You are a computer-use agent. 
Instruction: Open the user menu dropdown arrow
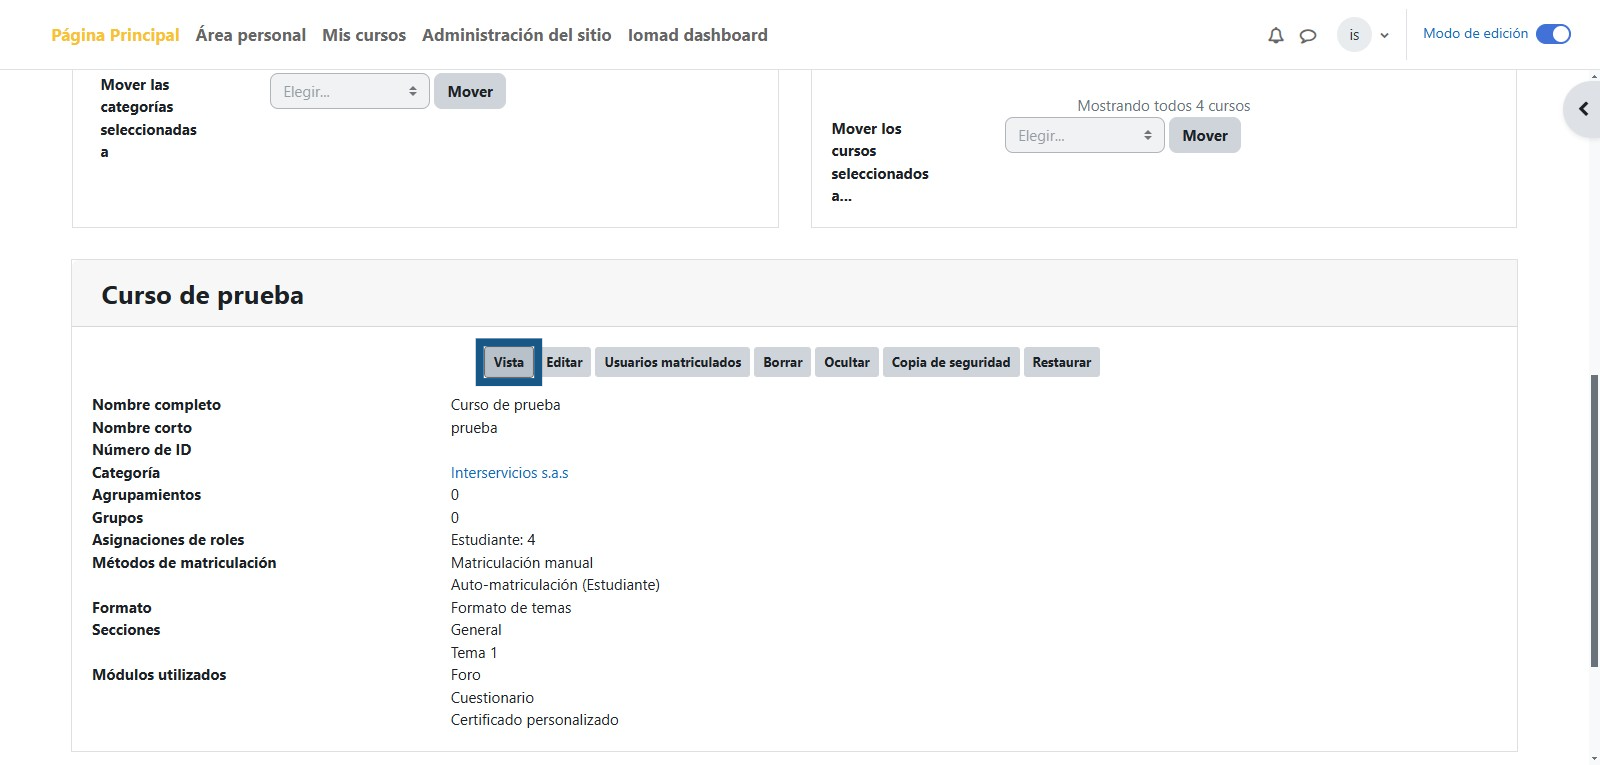click(x=1385, y=36)
